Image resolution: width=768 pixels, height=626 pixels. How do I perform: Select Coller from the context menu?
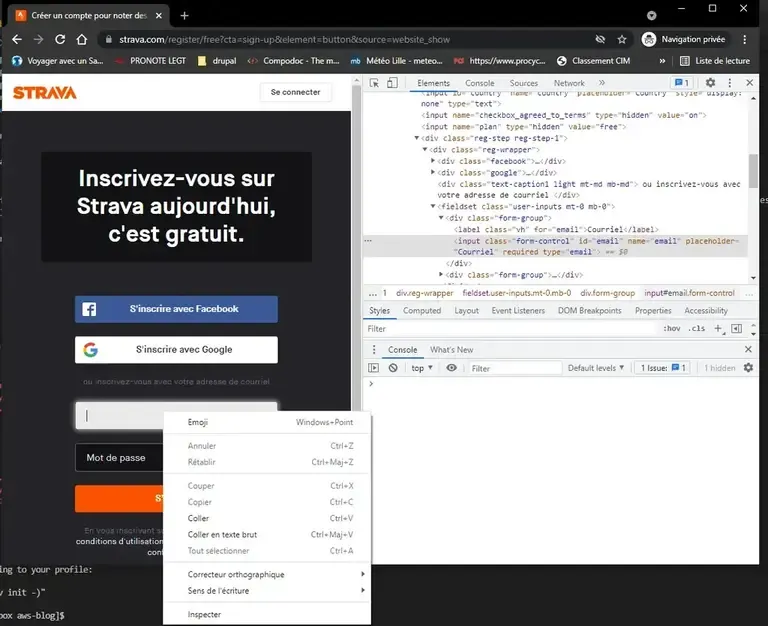[199, 518]
